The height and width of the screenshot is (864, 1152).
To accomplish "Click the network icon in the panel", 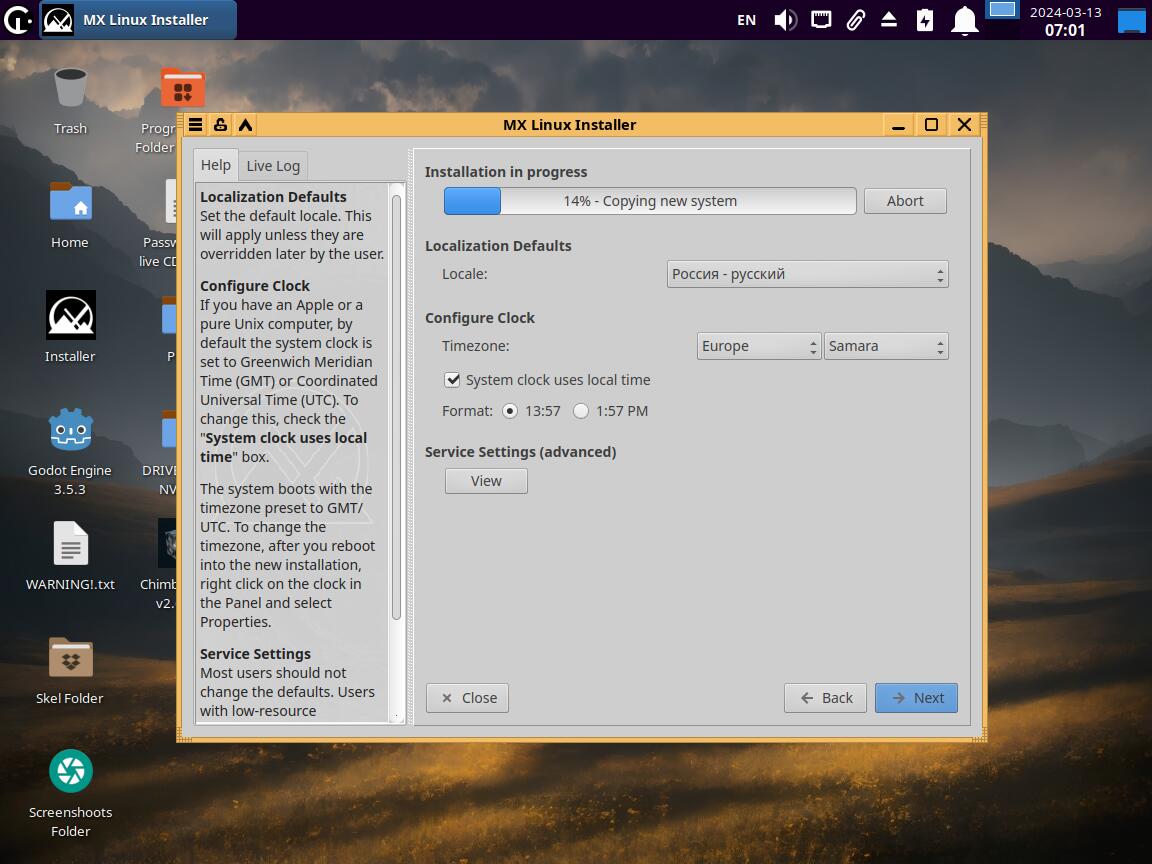I will [821, 20].
